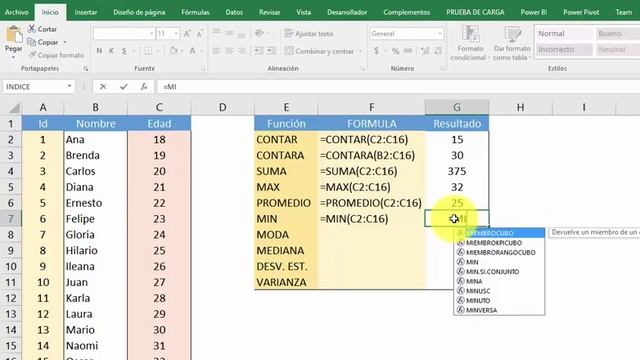
Task: Open the Número dialog launcher
Action: pyautogui.click(x=442, y=69)
